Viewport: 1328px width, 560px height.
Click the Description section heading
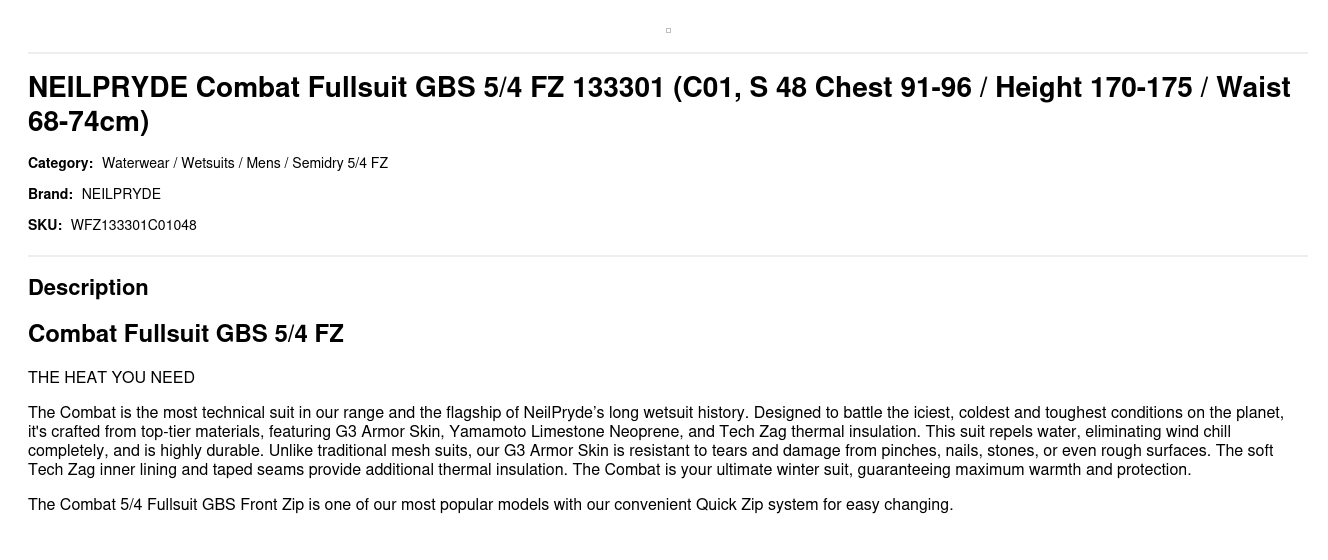click(x=88, y=288)
